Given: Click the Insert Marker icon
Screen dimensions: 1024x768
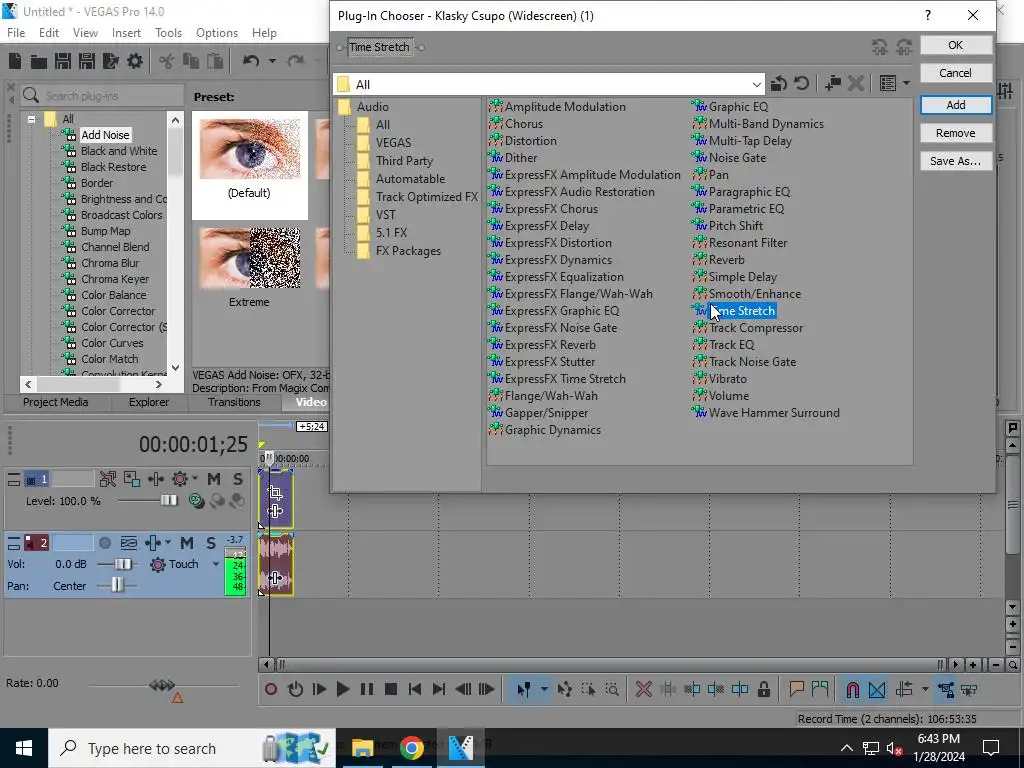Looking at the screenshot, I should coord(796,689).
